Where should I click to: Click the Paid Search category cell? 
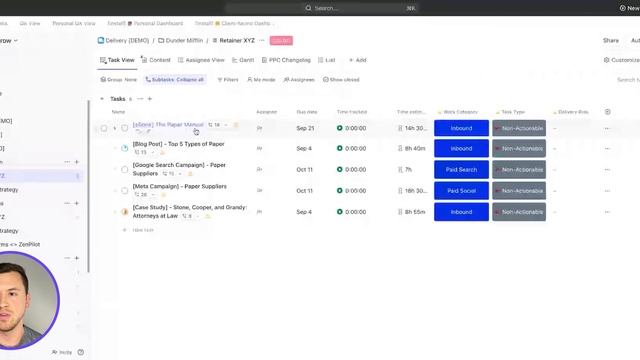click(x=461, y=169)
